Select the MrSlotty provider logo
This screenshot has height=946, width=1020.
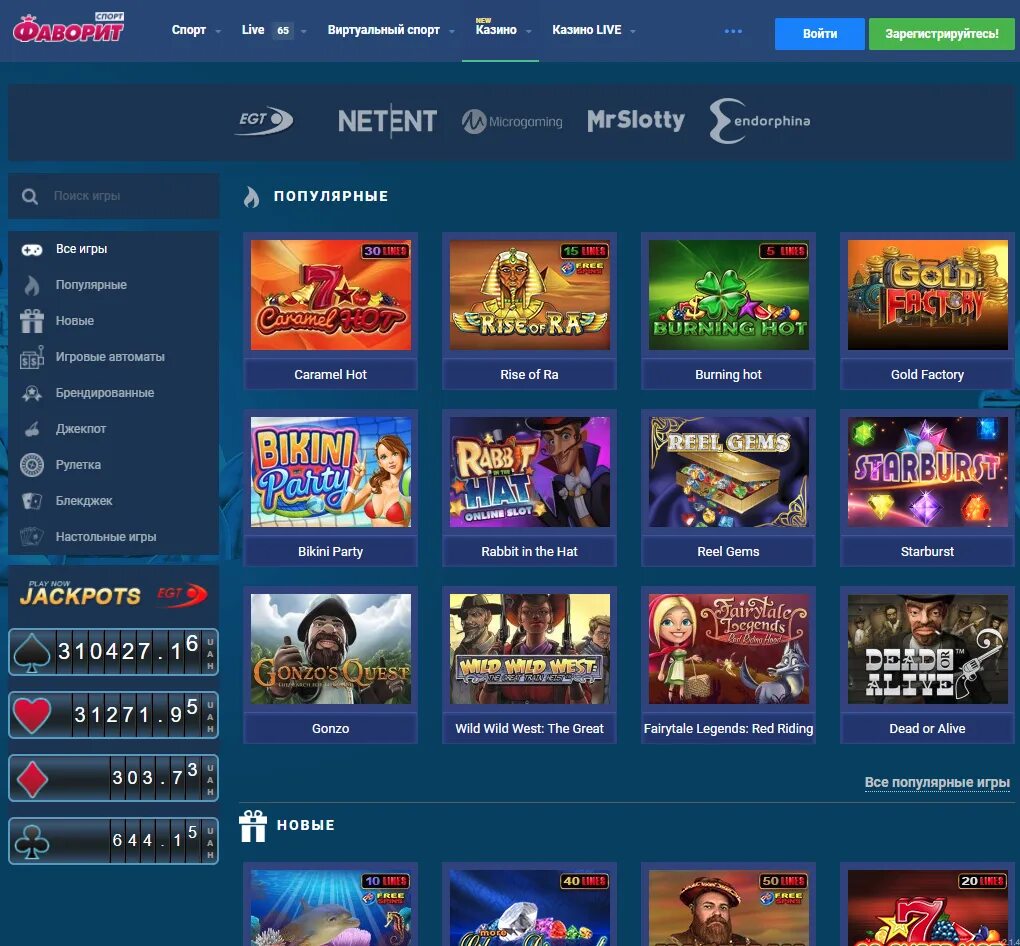[x=636, y=120]
